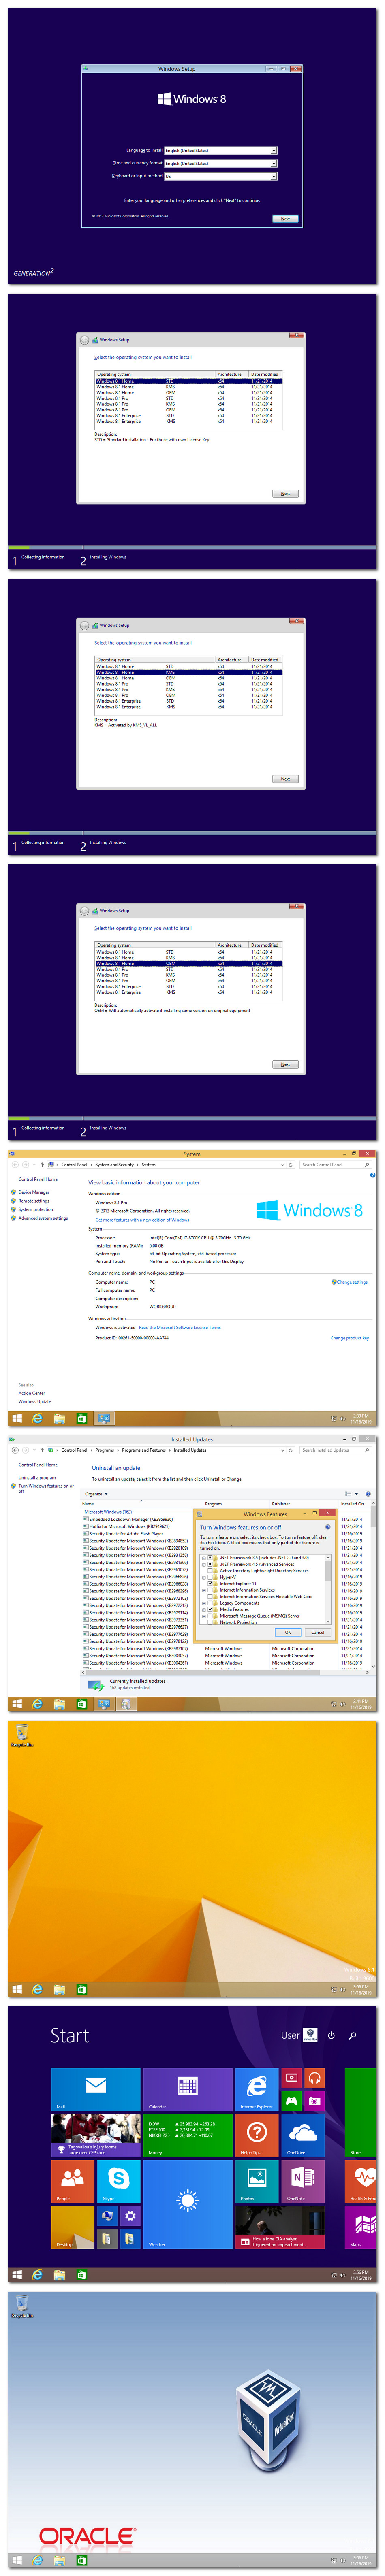Click help icon in Windows Features dialog
Image resolution: width=385 pixels, height=2576 pixels.
pos(327,1527)
